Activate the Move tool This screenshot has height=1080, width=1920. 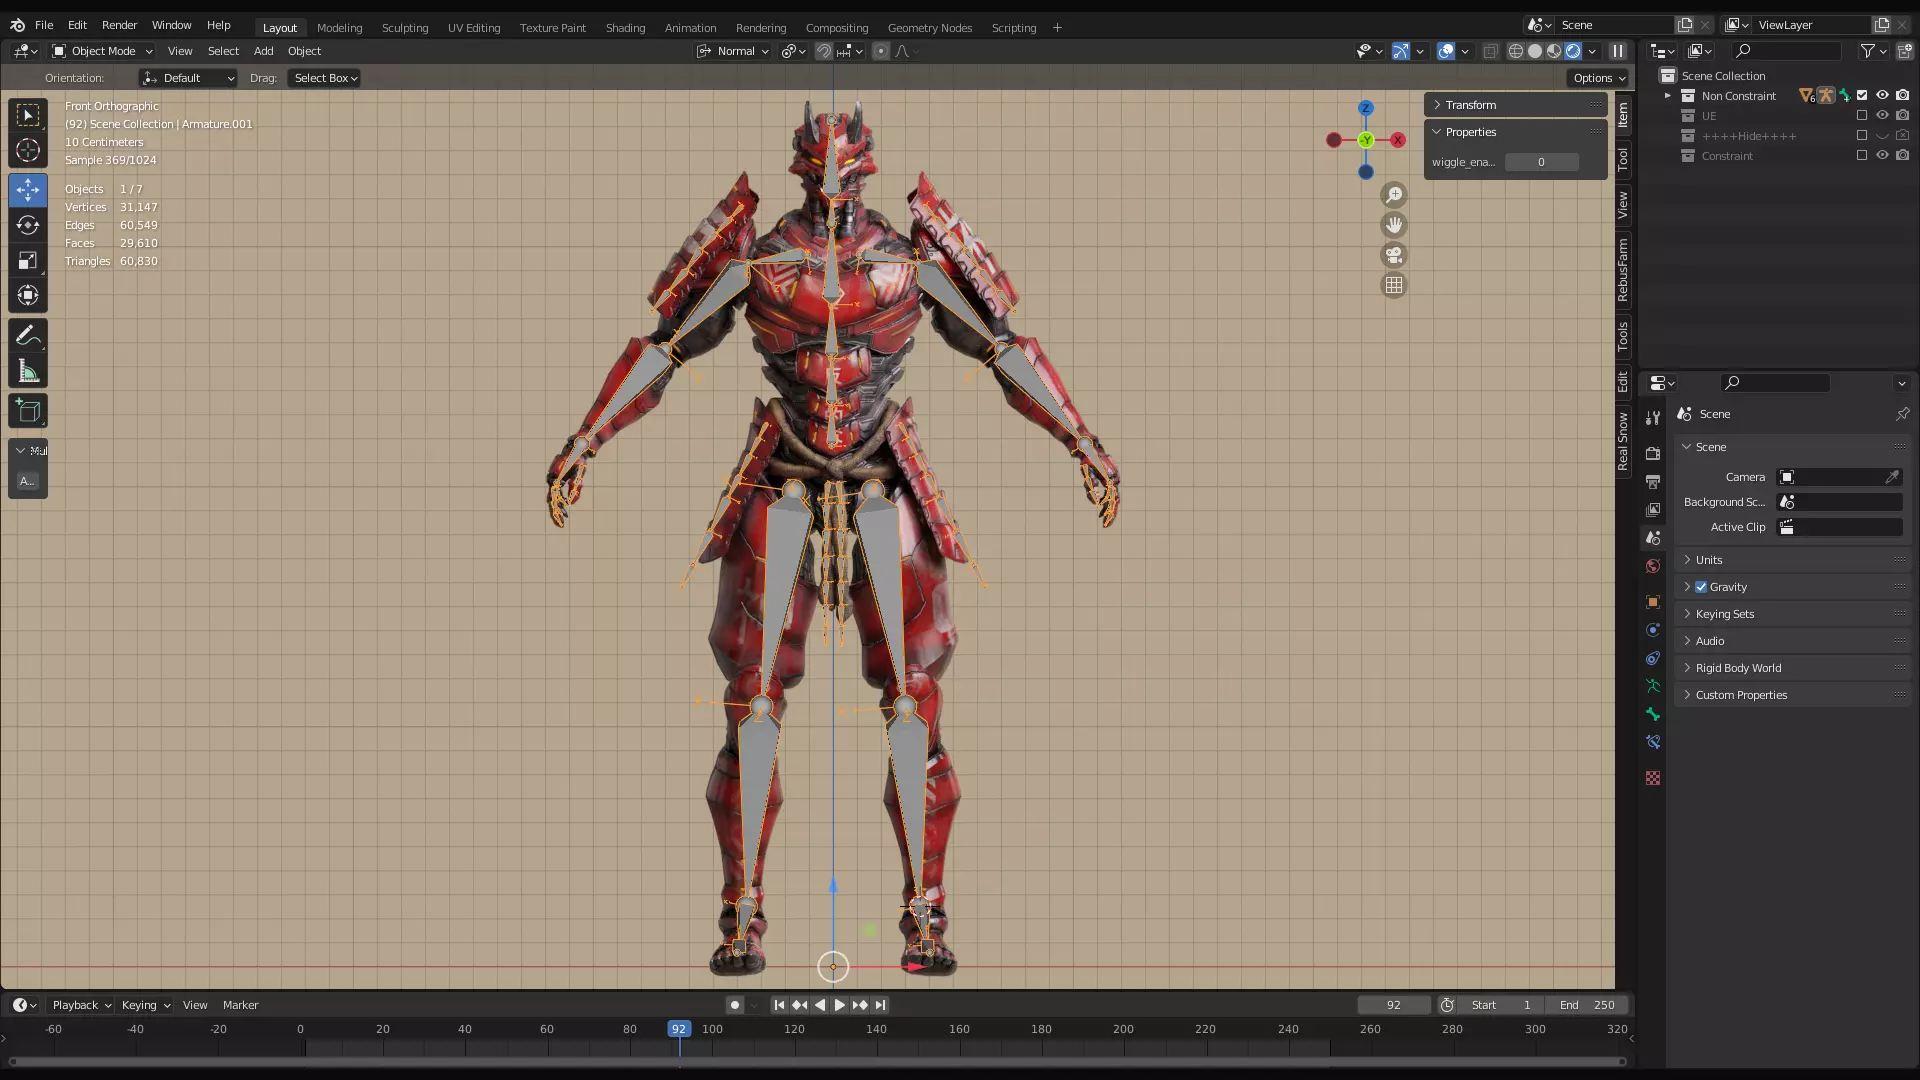point(28,190)
